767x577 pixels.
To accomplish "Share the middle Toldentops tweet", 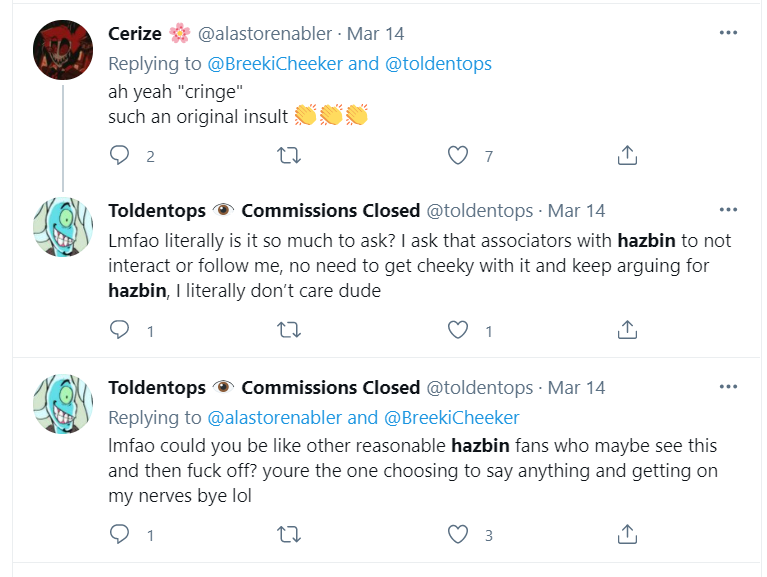I will pos(627,330).
